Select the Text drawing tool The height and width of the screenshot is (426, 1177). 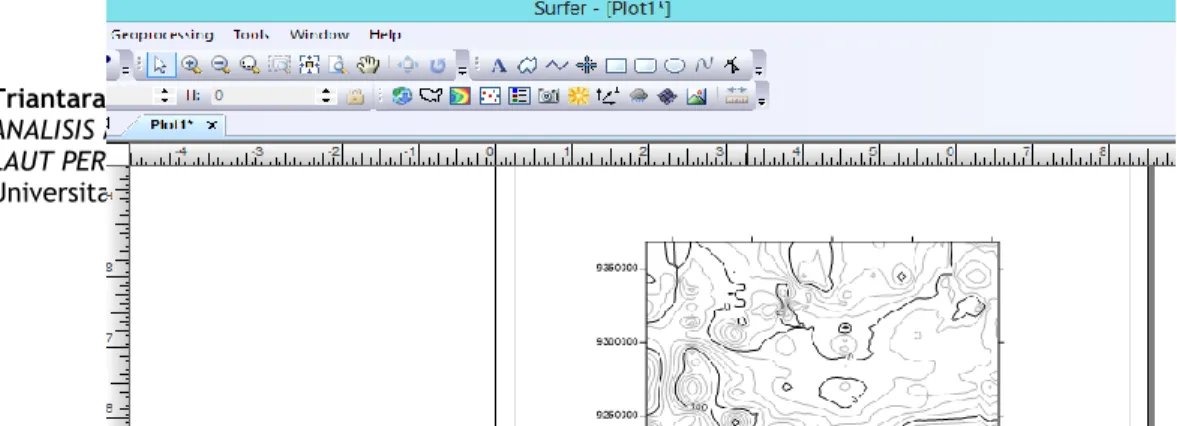tap(498, 66)
